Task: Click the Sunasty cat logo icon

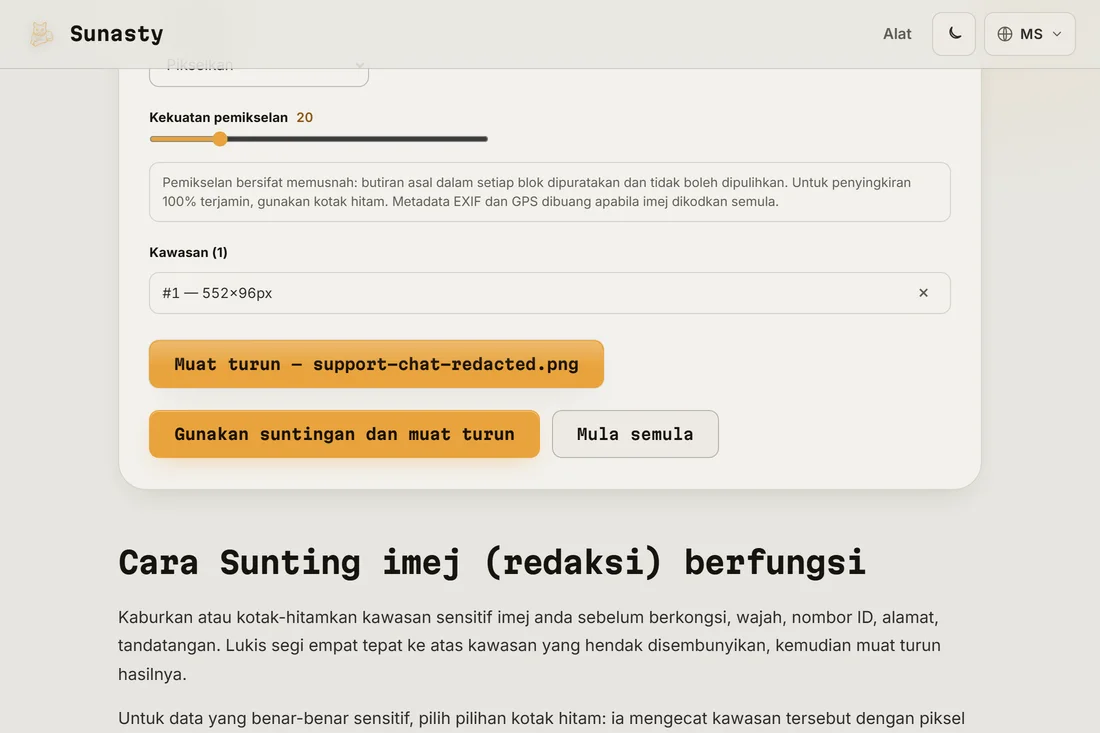Action: pos(41,34)
